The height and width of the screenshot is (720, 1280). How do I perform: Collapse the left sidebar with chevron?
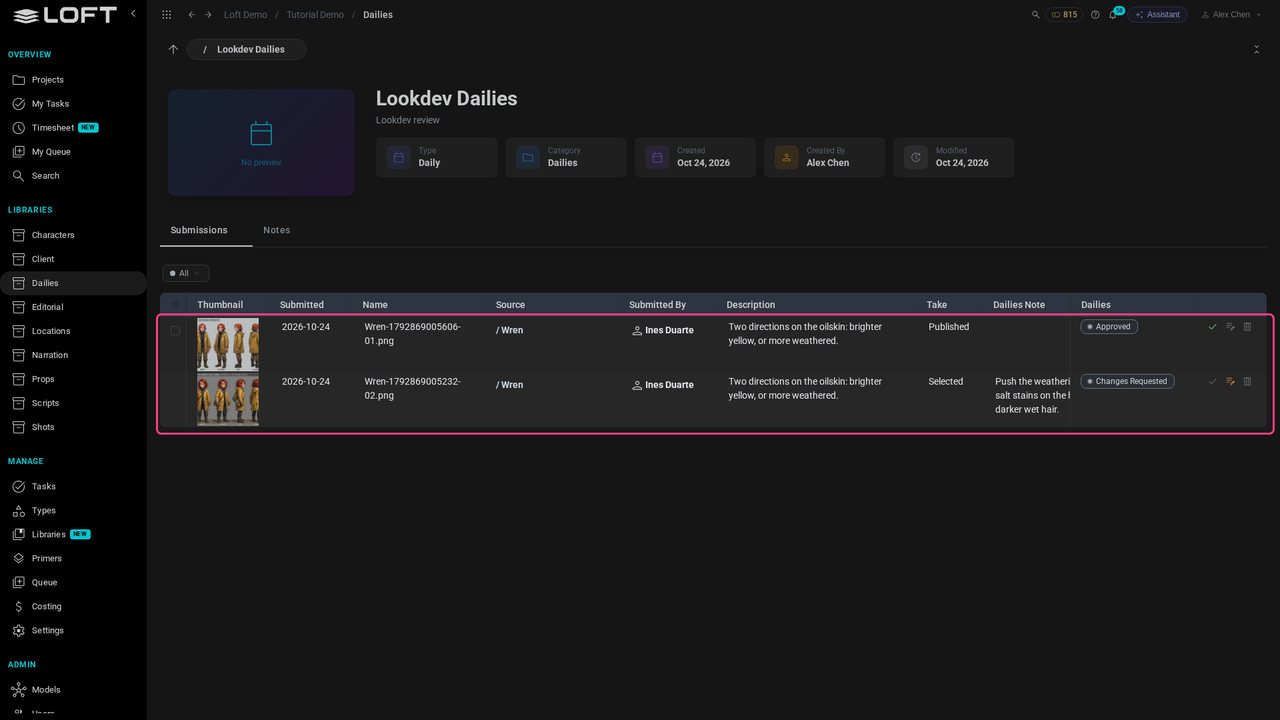click(133, 14)
